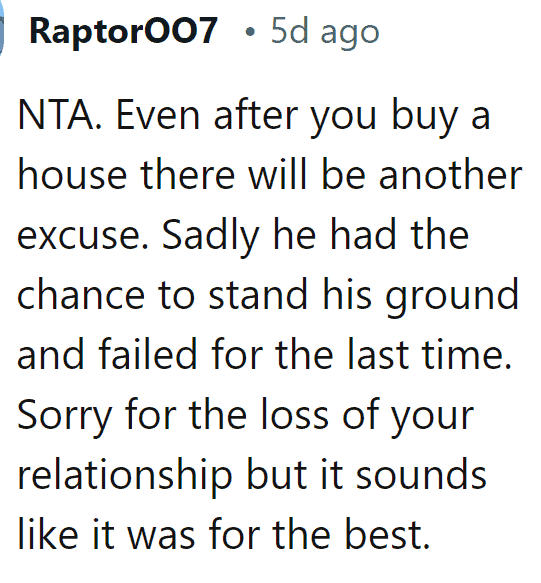The height and width of the screenshot is (583, 541).
Task: Click the word "failed" in the comment
Action: (148, 354)
